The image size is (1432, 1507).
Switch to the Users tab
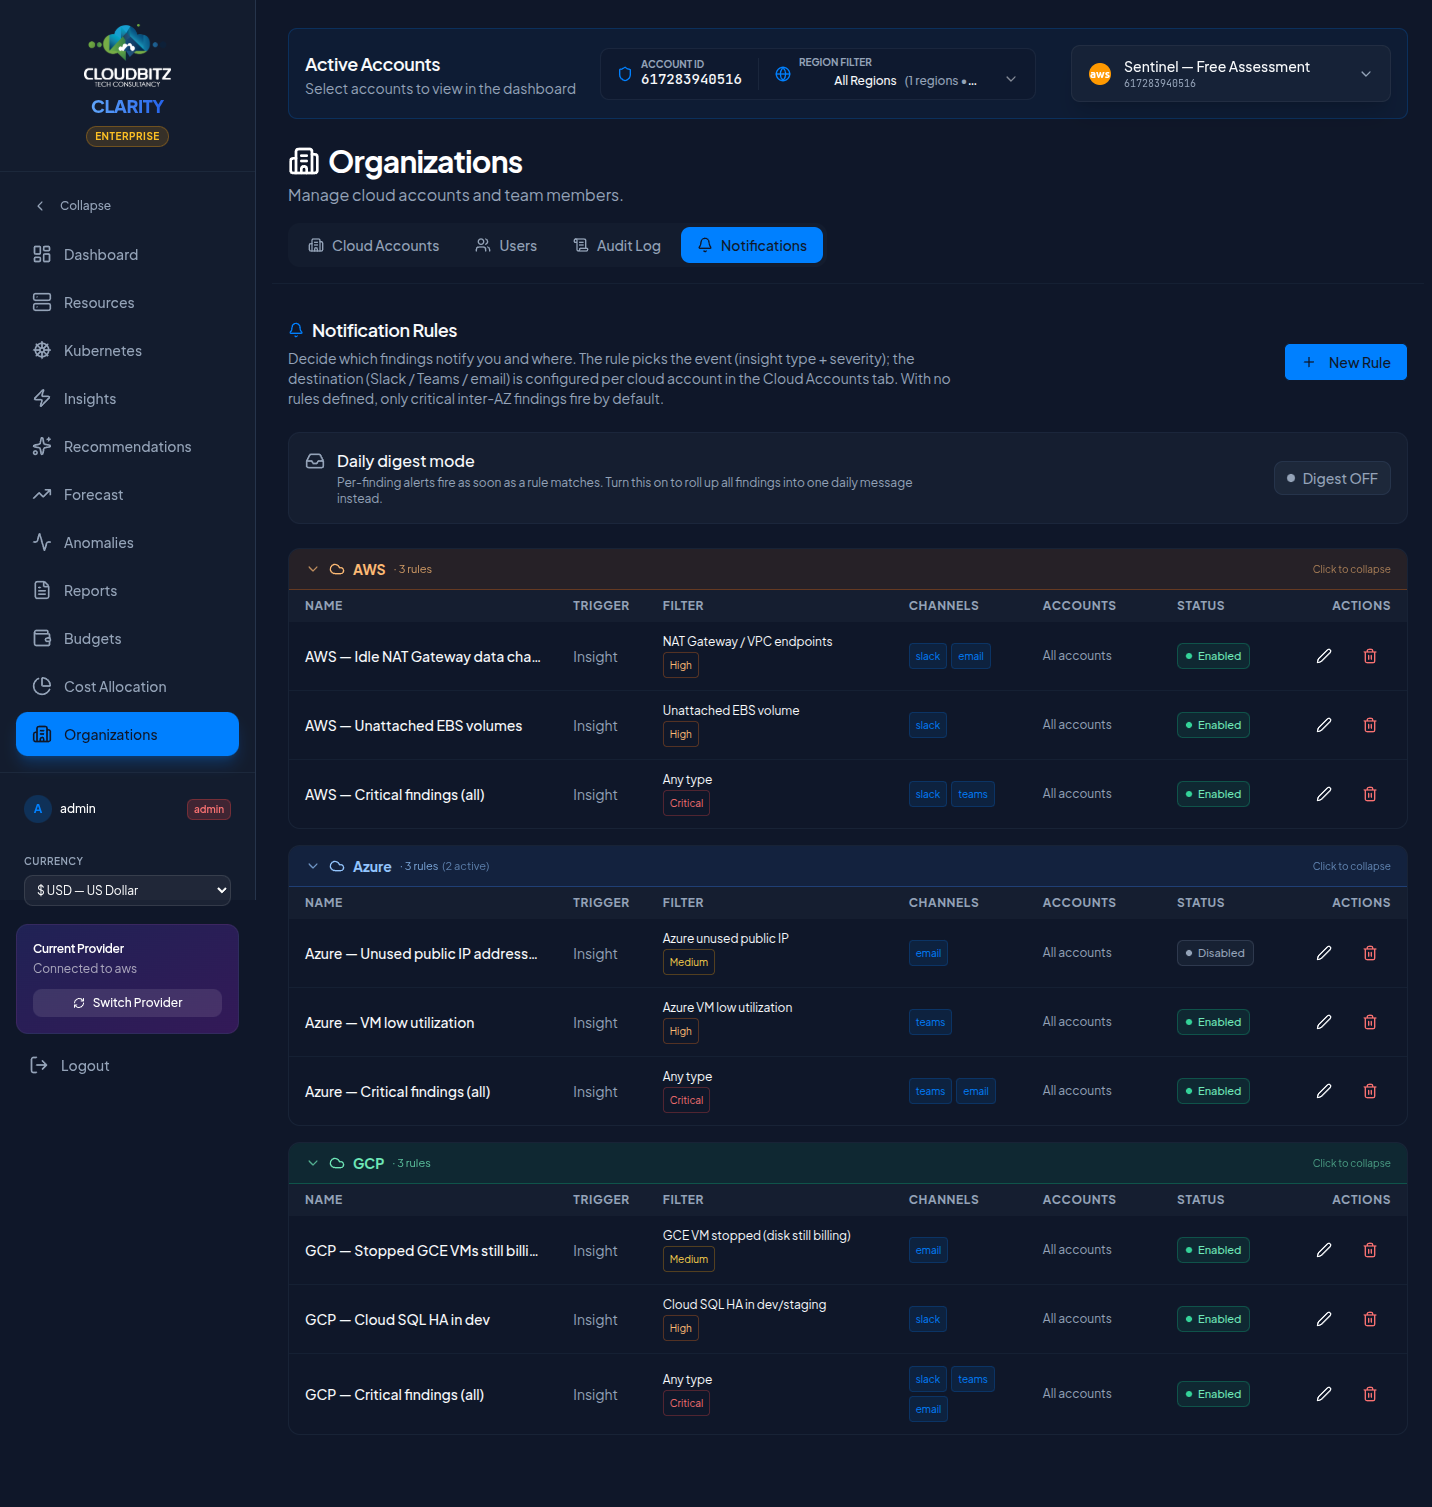tap(506, 246)
